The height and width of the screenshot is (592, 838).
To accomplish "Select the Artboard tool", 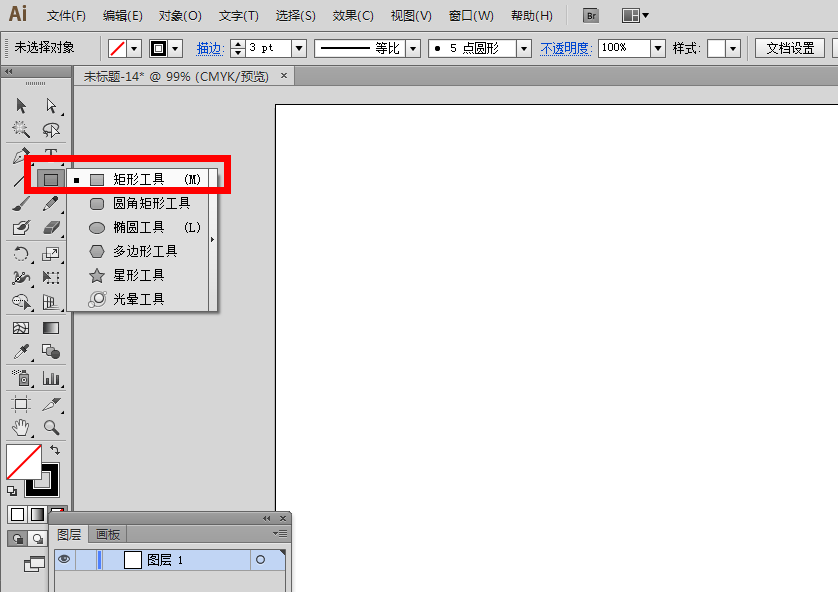I will (21, 404).
